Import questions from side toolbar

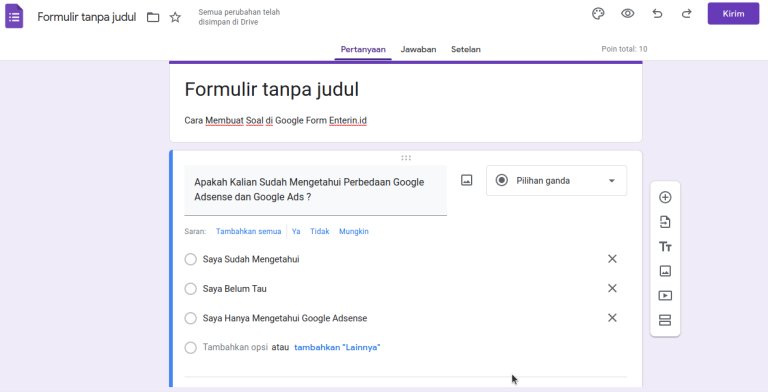pos(665,222)
